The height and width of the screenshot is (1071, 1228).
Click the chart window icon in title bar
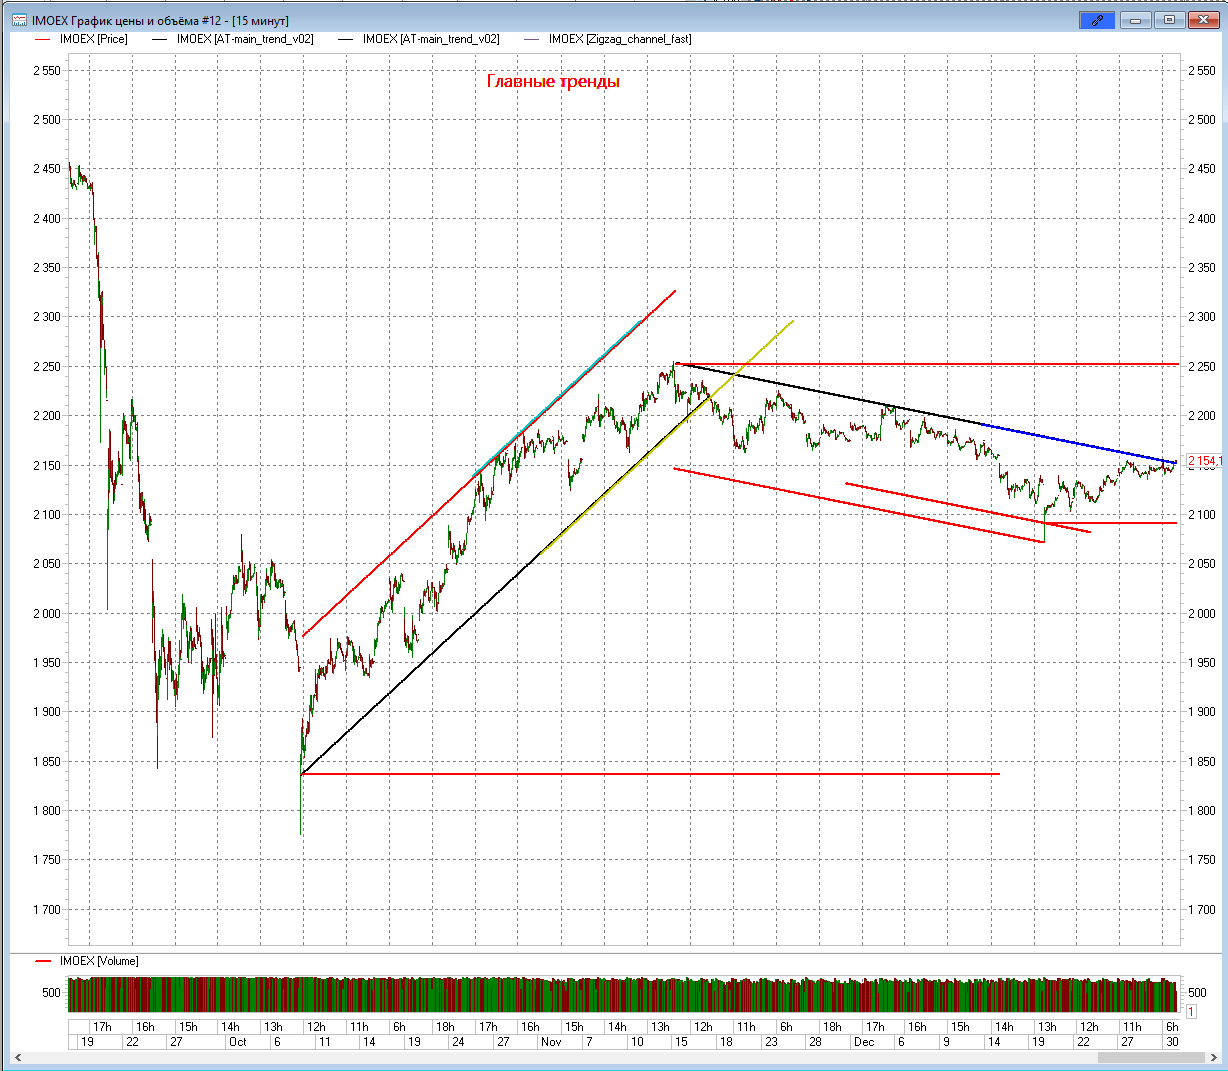click(19, 20)
